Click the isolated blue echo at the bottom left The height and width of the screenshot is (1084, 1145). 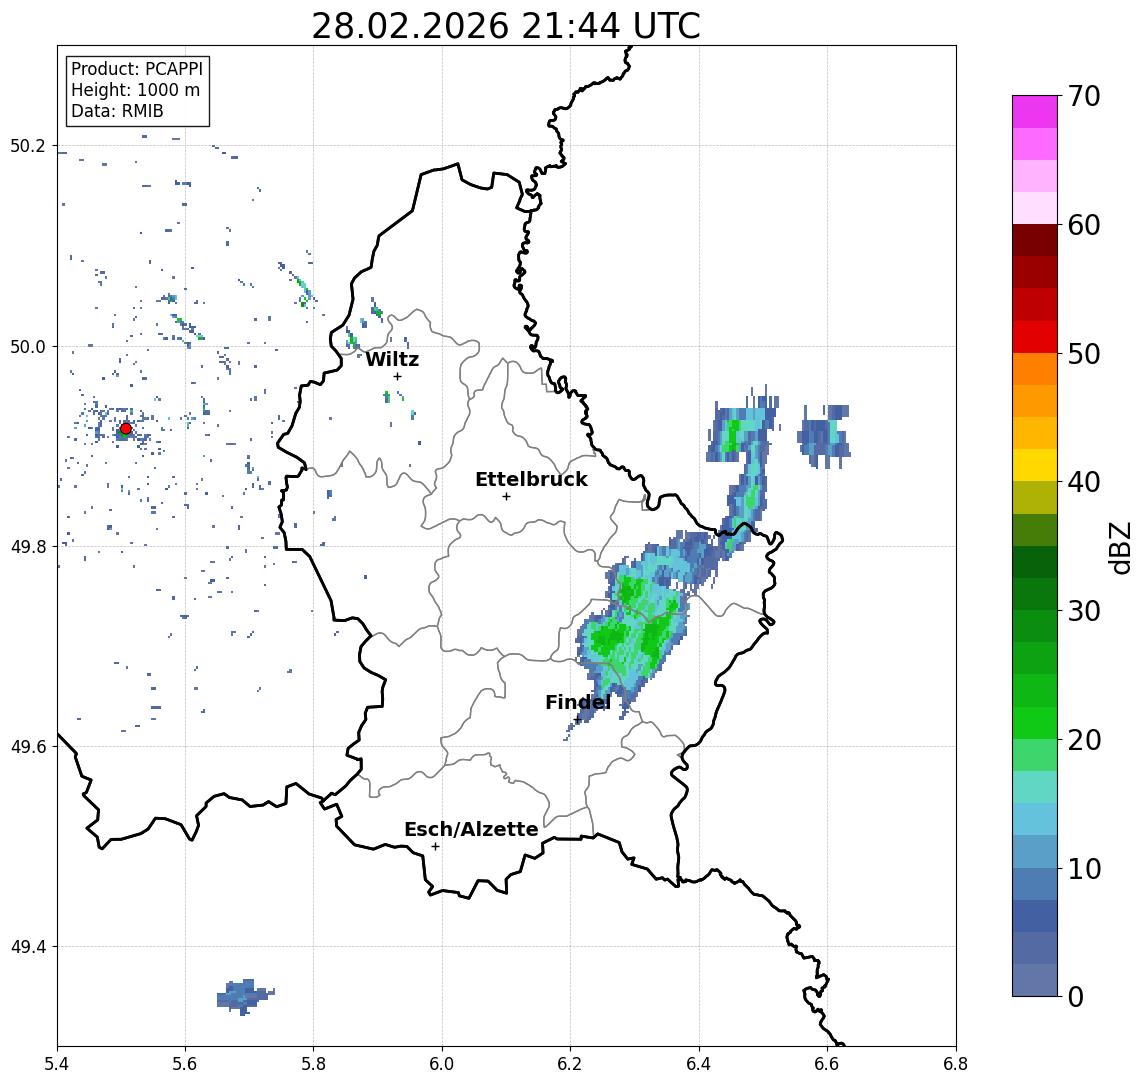coord(245,996)
